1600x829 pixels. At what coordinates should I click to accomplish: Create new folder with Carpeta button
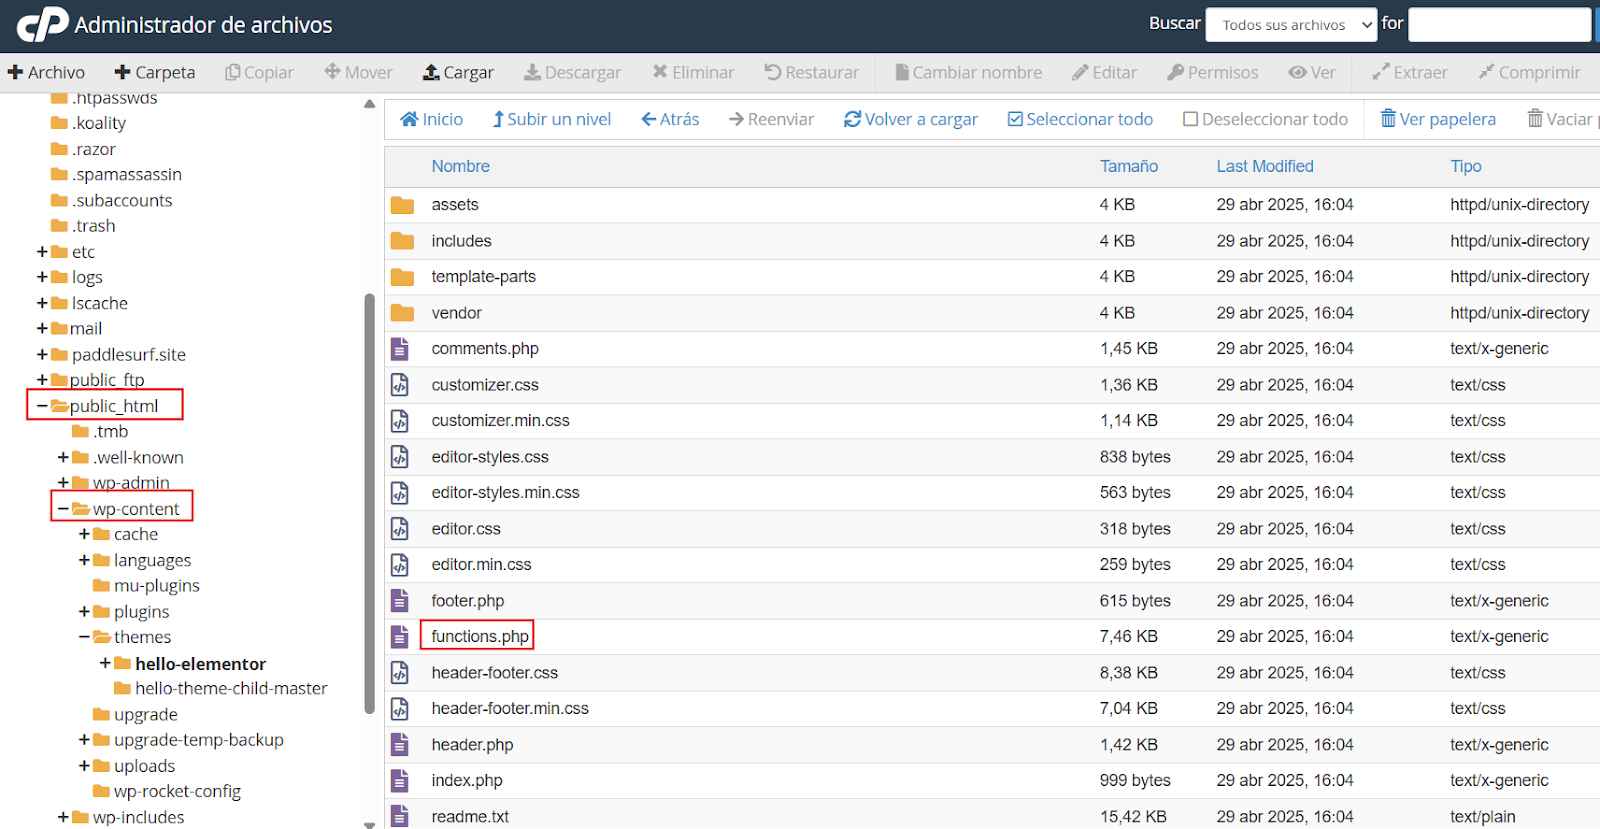pyautogui.click(x=155, y=72)
